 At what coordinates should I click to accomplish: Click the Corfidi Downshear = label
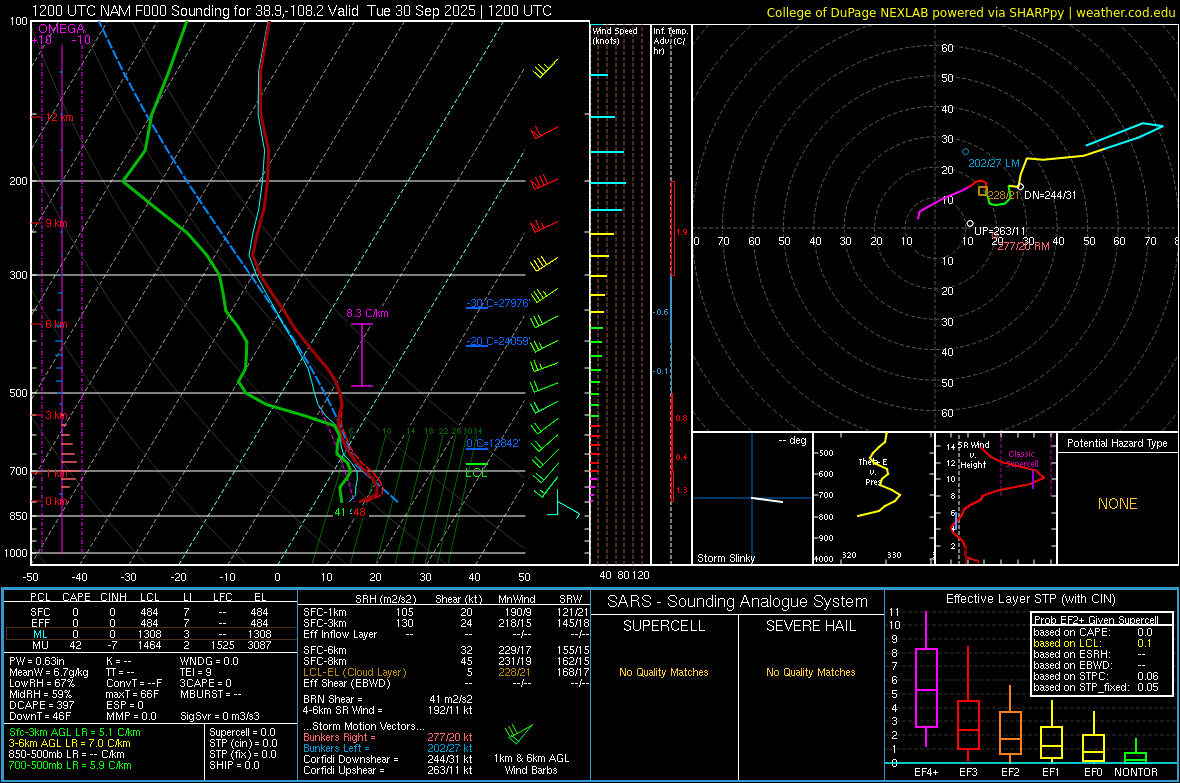pyautogui.click(x=351, y=760)
